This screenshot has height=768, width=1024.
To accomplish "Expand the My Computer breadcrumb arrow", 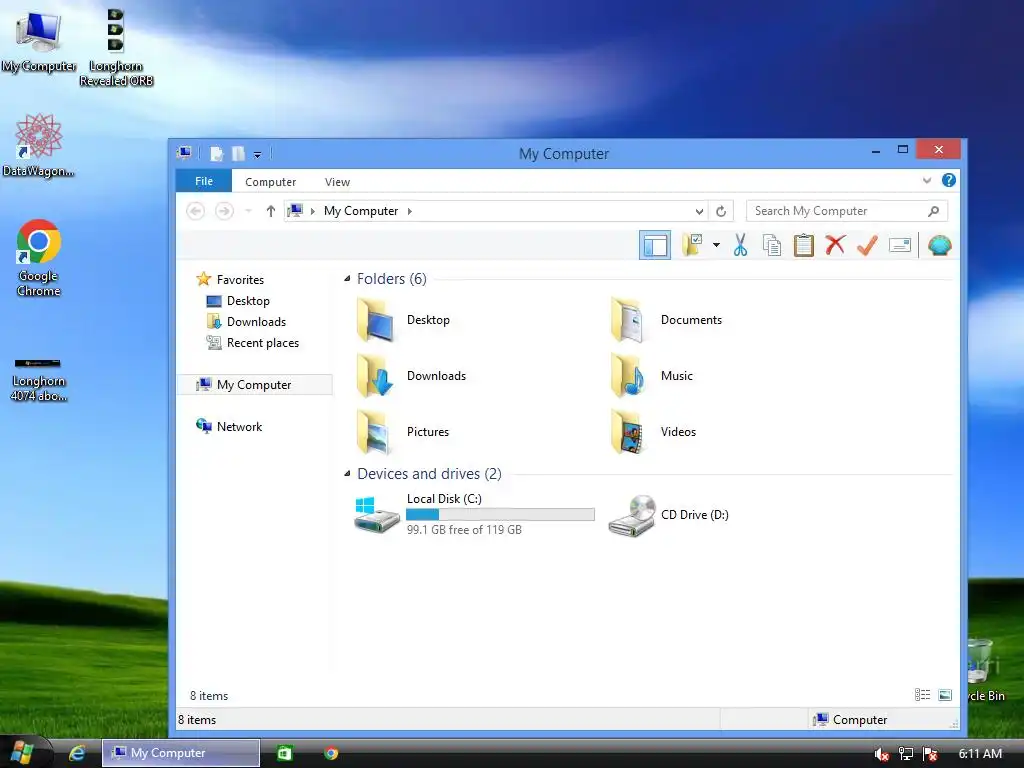I will pos(409,211).
